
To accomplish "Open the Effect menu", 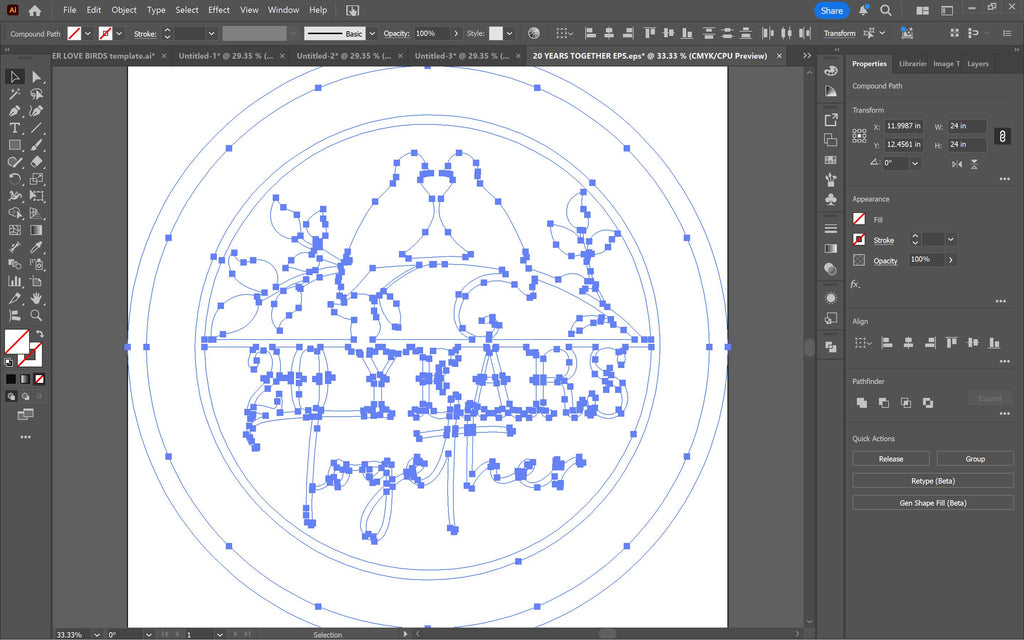I will pos(219,10).
